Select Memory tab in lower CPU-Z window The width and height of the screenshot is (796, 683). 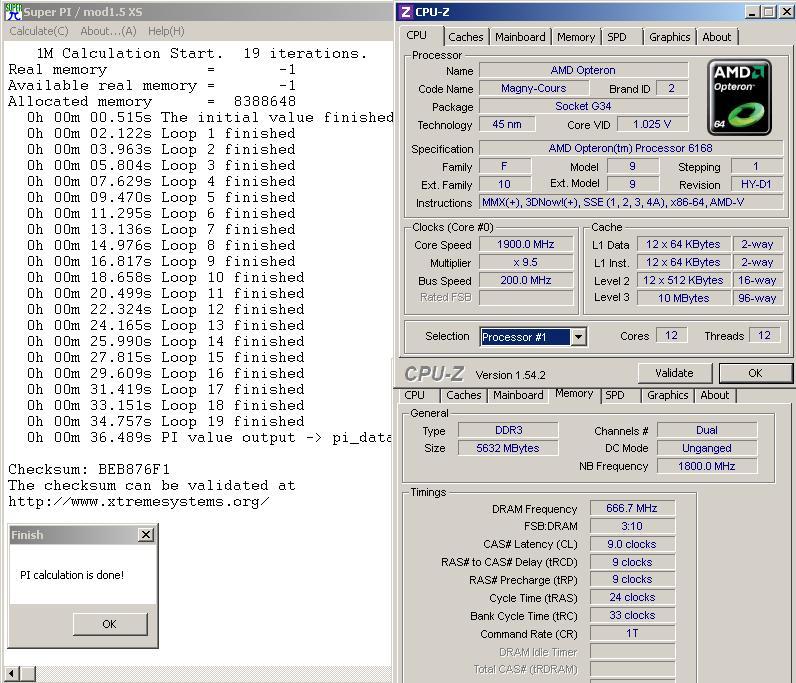574,394
